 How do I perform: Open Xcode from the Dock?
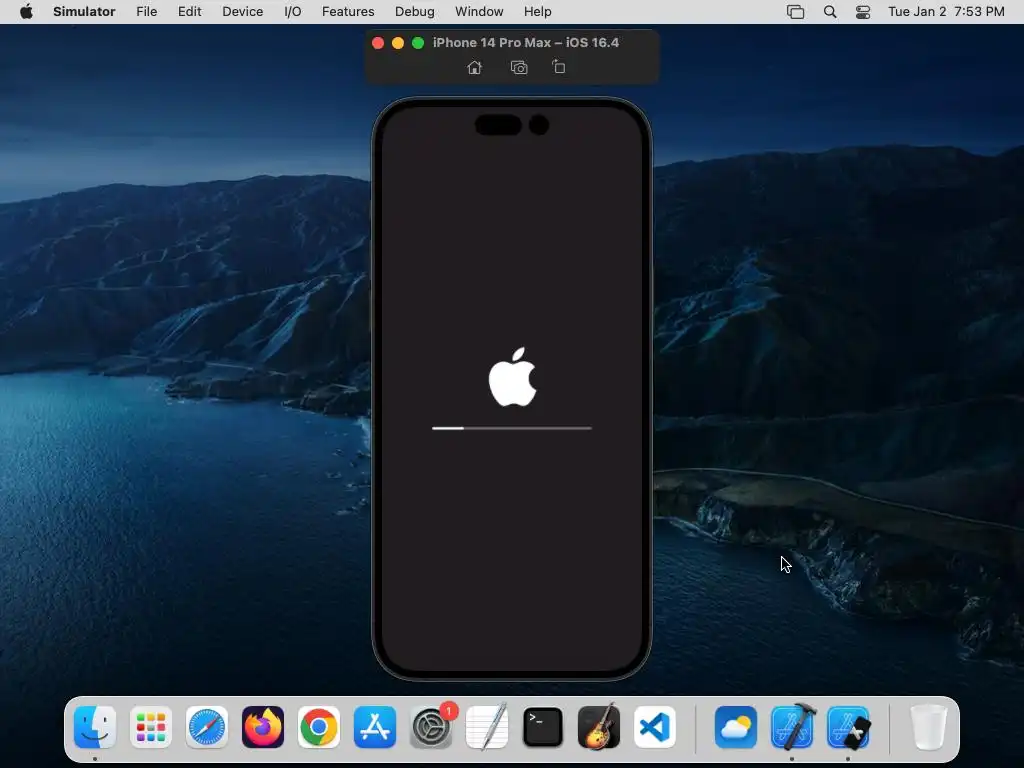click(792, 727)
